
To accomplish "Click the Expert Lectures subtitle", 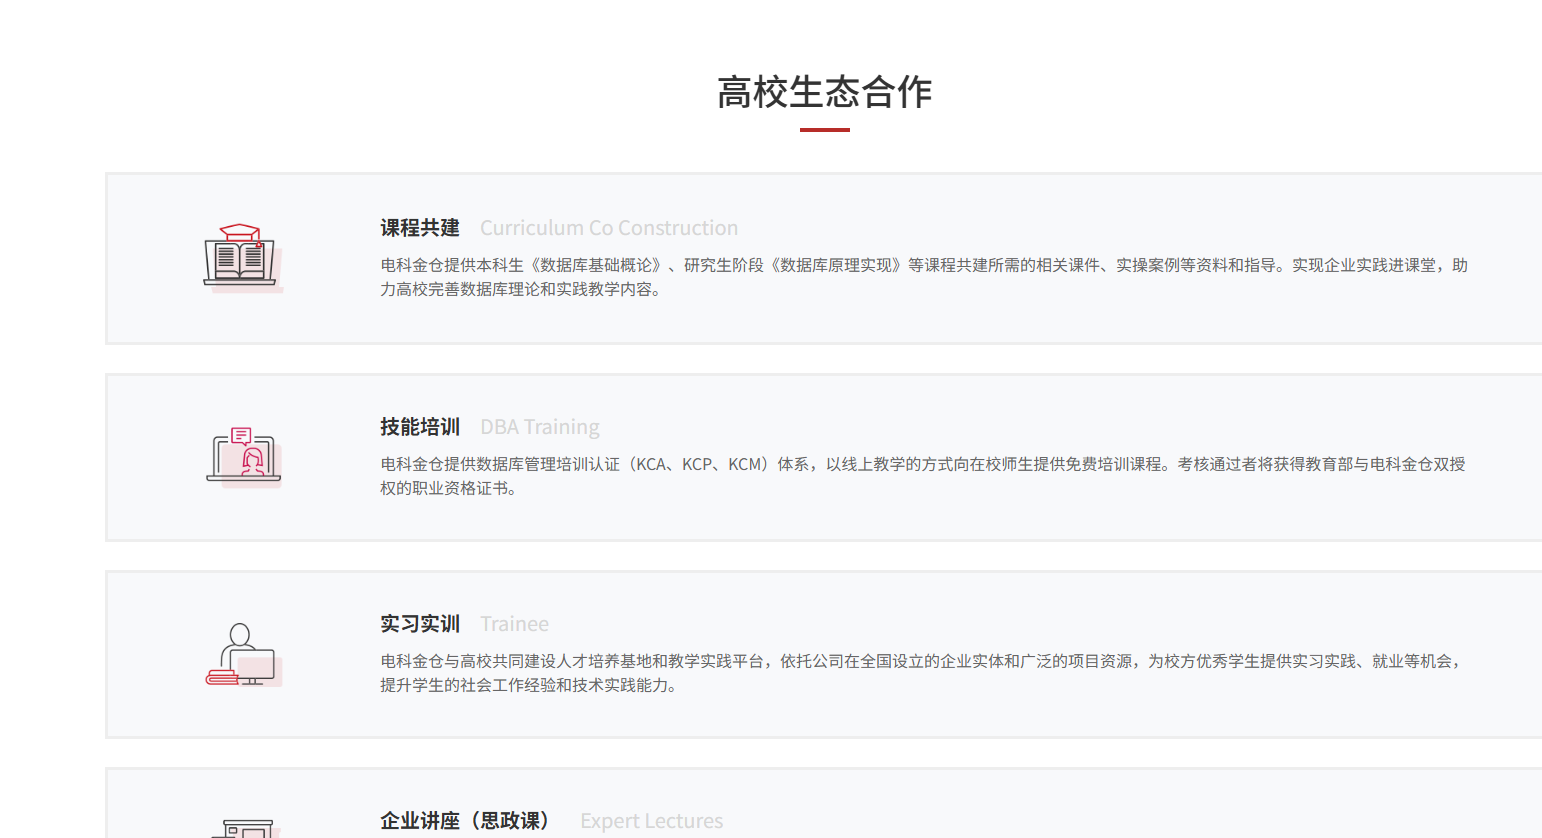I will tap(652, 821).
